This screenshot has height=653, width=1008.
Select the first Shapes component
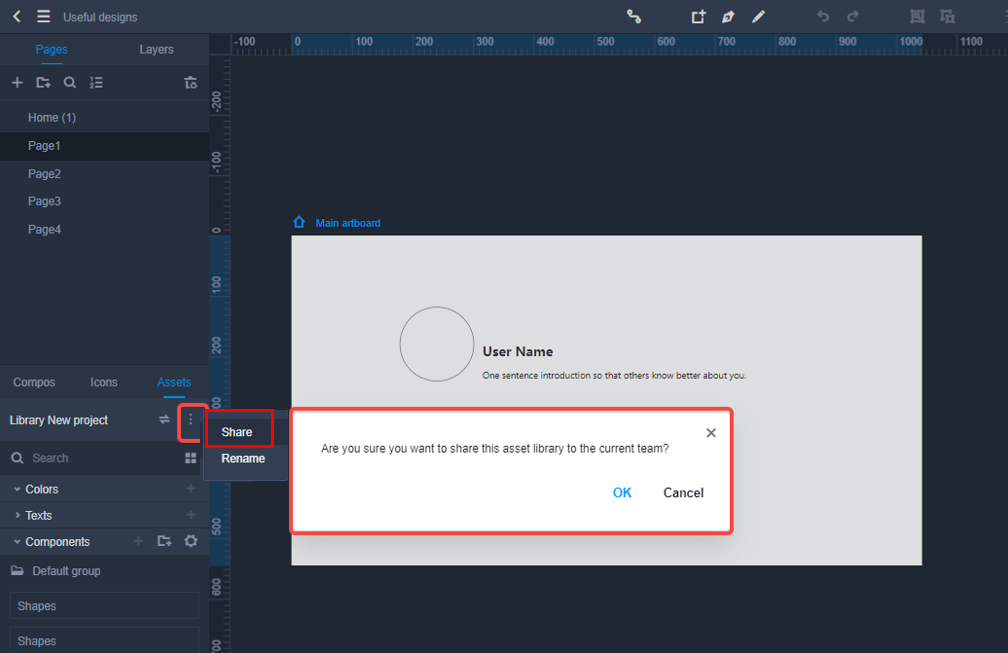point(104,605)
